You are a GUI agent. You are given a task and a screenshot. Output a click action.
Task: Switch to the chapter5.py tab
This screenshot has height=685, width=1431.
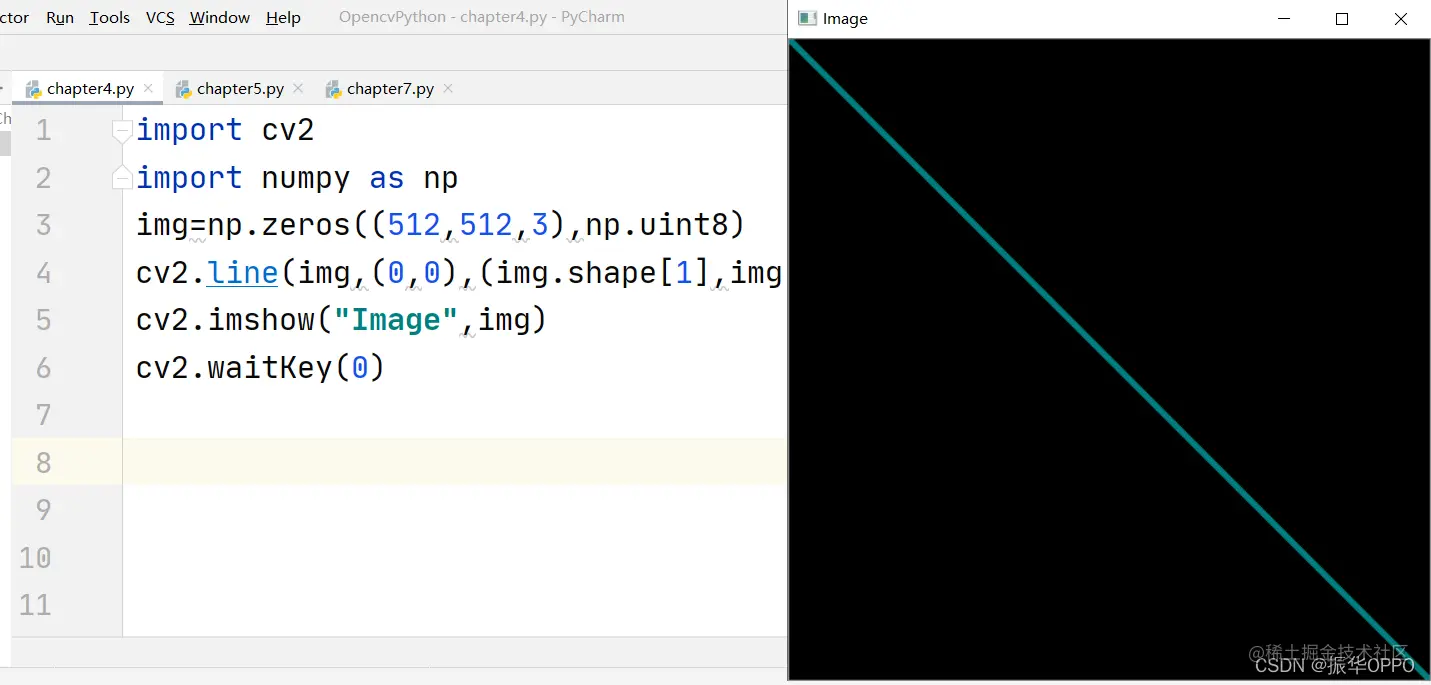tap(240, 89)
